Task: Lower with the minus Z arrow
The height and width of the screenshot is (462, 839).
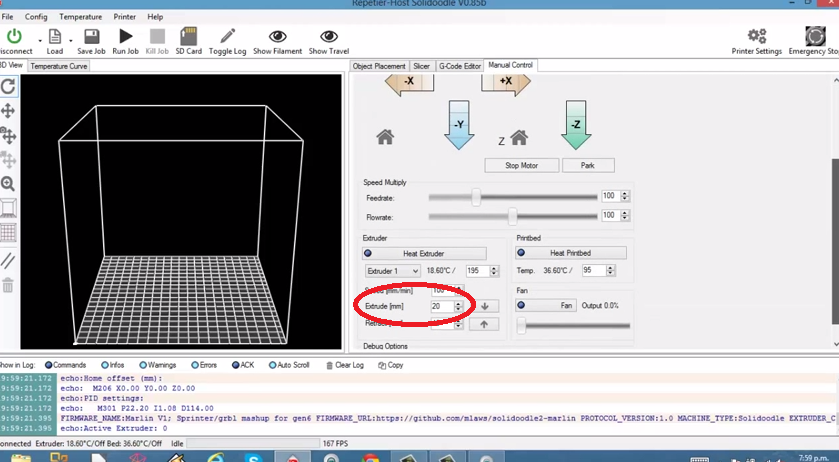Action: [x=576, y=125]
